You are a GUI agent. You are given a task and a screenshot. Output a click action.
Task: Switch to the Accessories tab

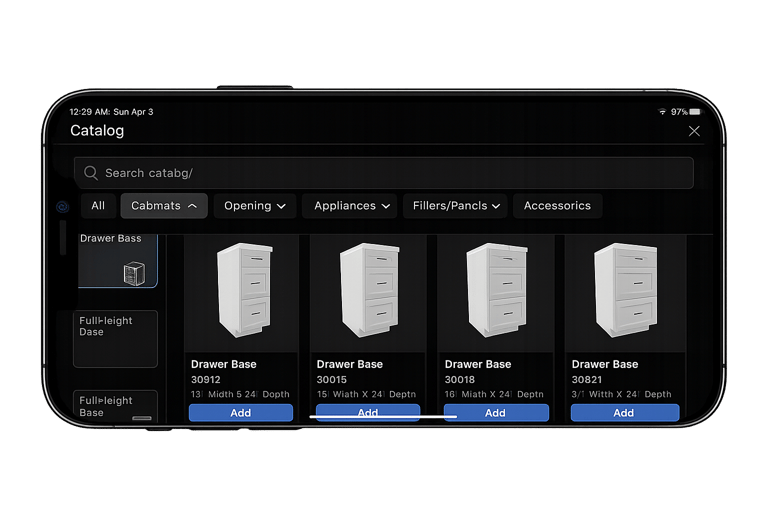coord(557,206)
